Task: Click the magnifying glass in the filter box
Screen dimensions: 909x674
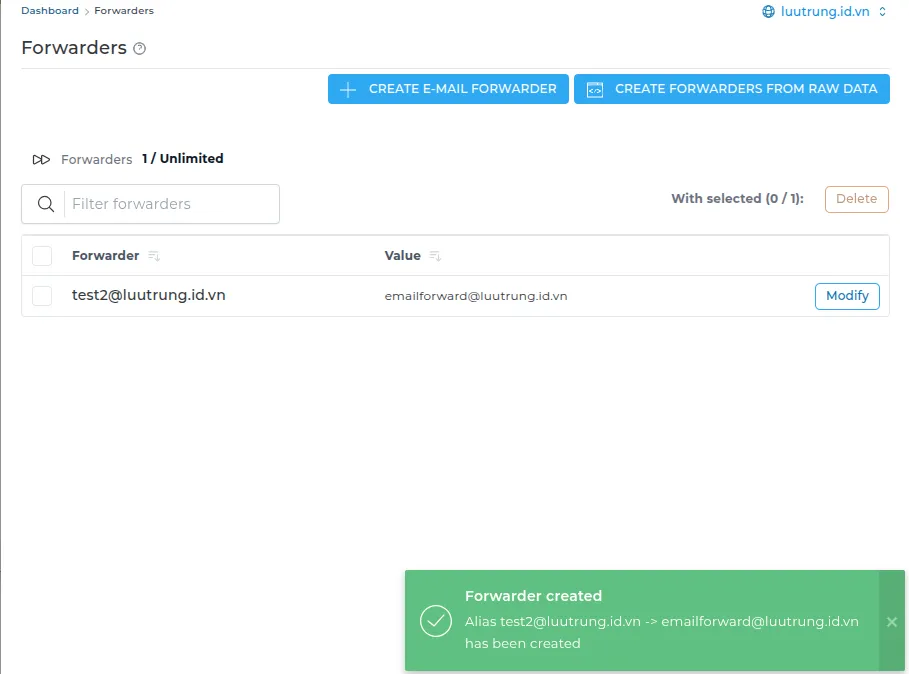Action: click(45, 203)
